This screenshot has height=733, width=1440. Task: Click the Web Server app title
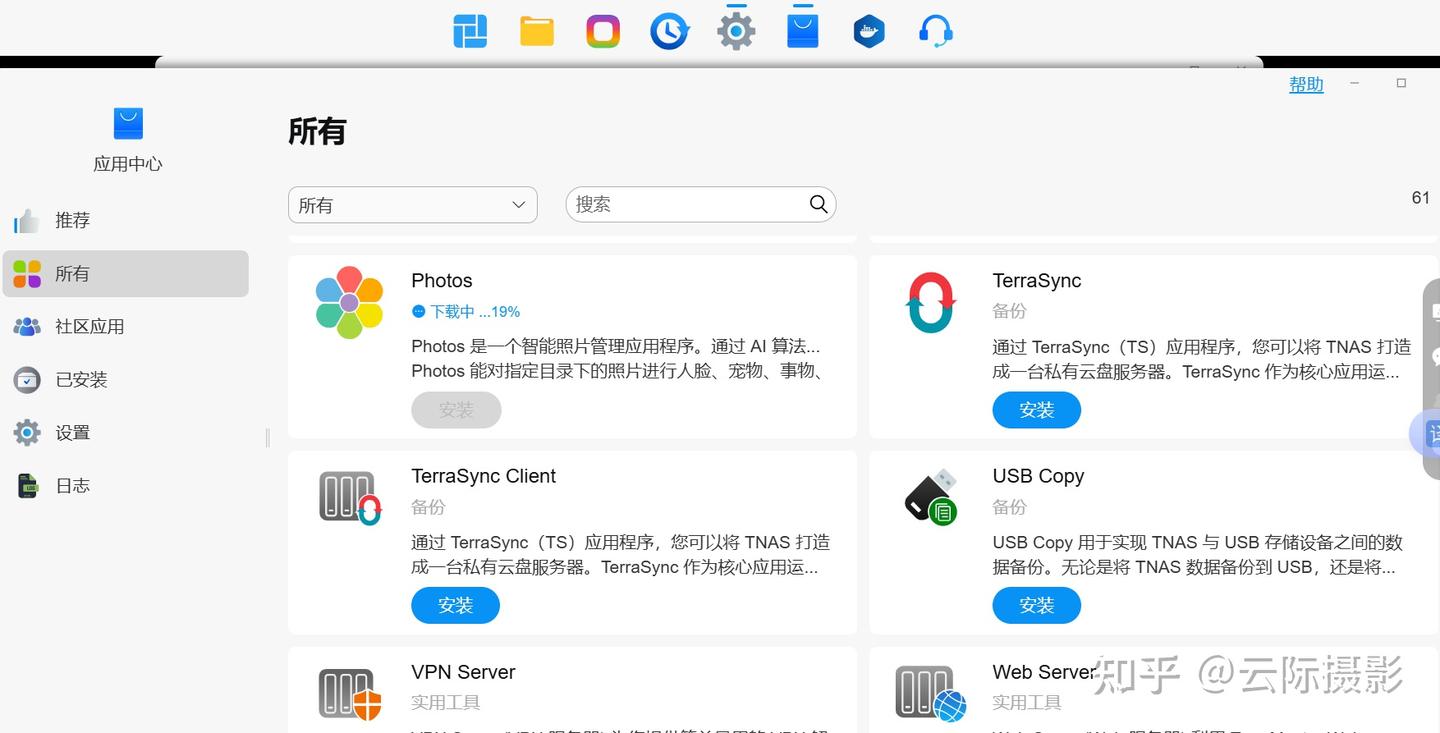click(x=1044, y=672)
